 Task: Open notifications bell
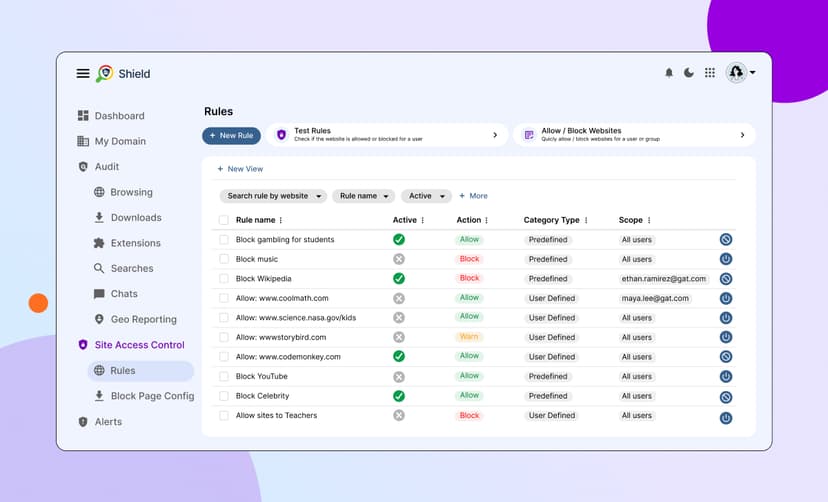669,73
